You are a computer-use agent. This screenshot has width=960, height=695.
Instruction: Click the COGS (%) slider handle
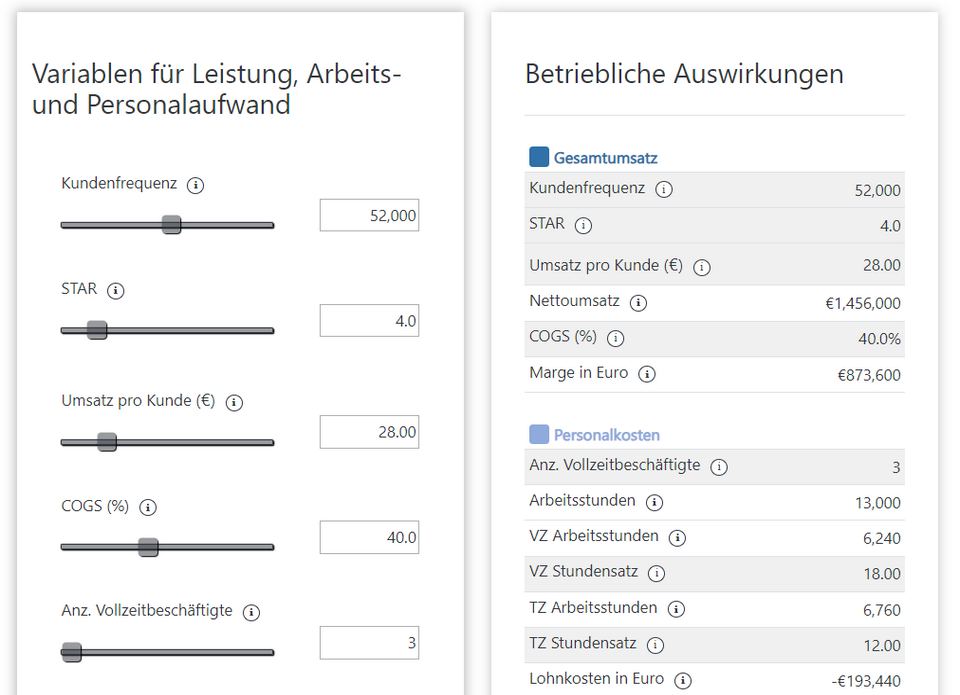tap(148, 547)
